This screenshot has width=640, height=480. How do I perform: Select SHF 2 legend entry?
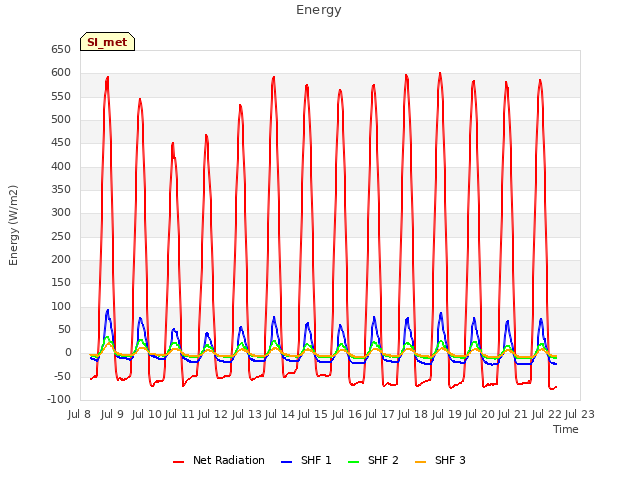tap(373, 460)
